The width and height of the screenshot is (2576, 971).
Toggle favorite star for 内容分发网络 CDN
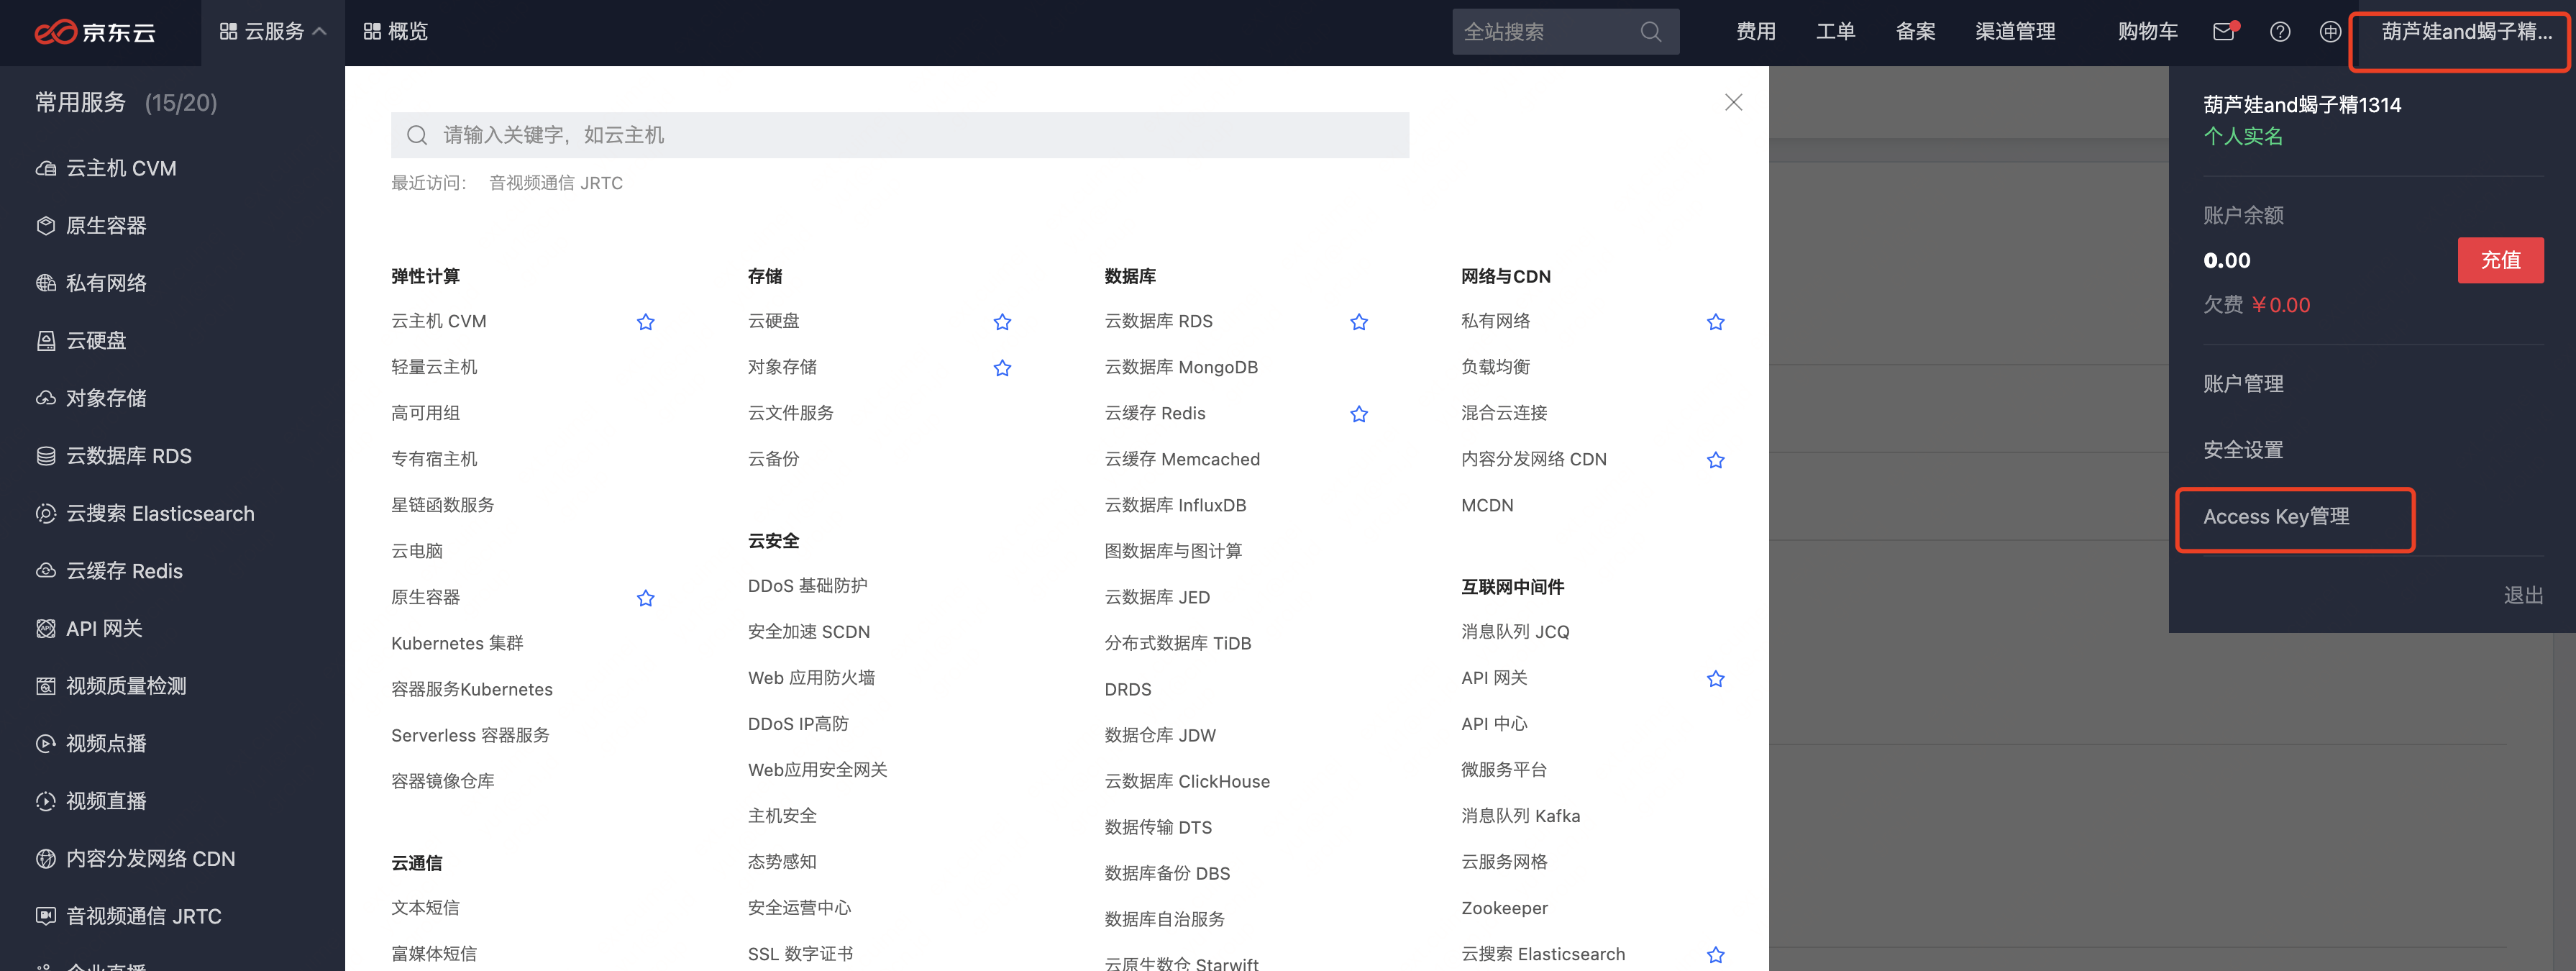tap(1716, 460)
